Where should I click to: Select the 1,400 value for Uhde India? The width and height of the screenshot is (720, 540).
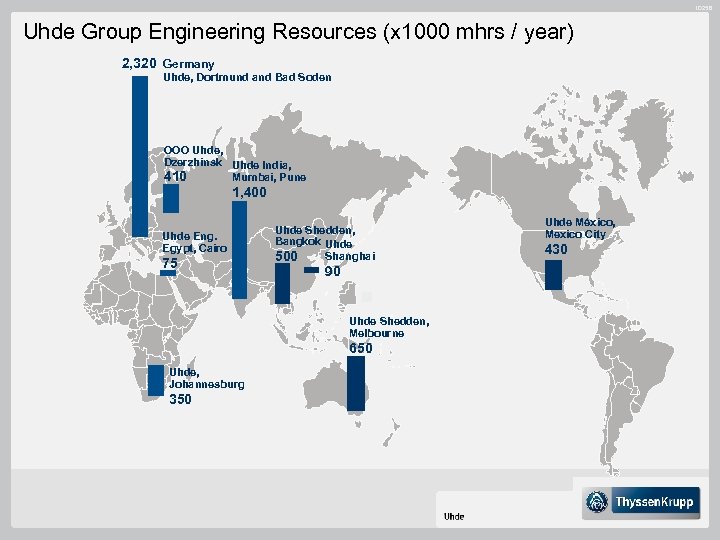click(x=249, y=192)
